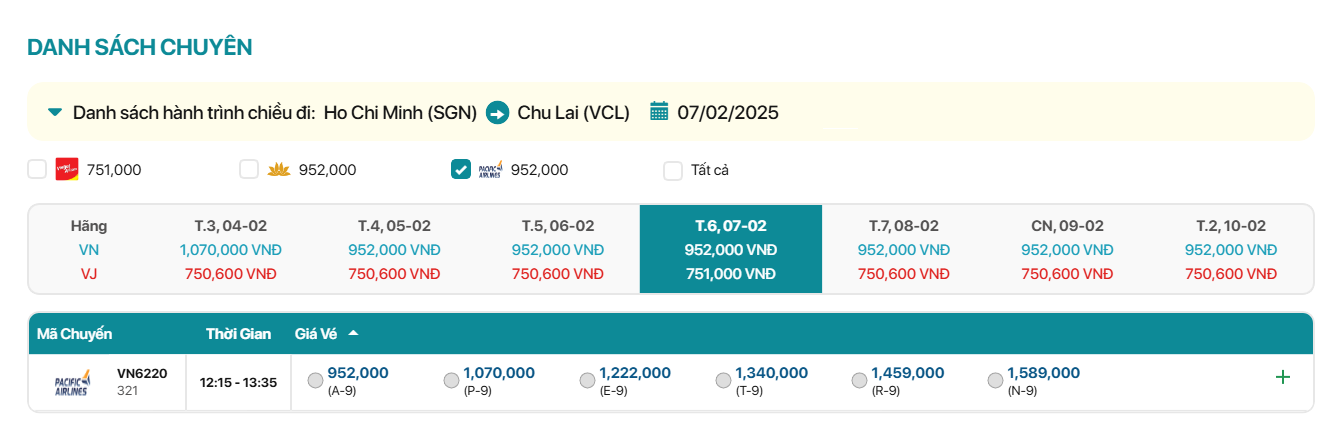Check the Tất cả checkbox
Viewport: 1322px width, 436px height.
[x=673, y=170]
